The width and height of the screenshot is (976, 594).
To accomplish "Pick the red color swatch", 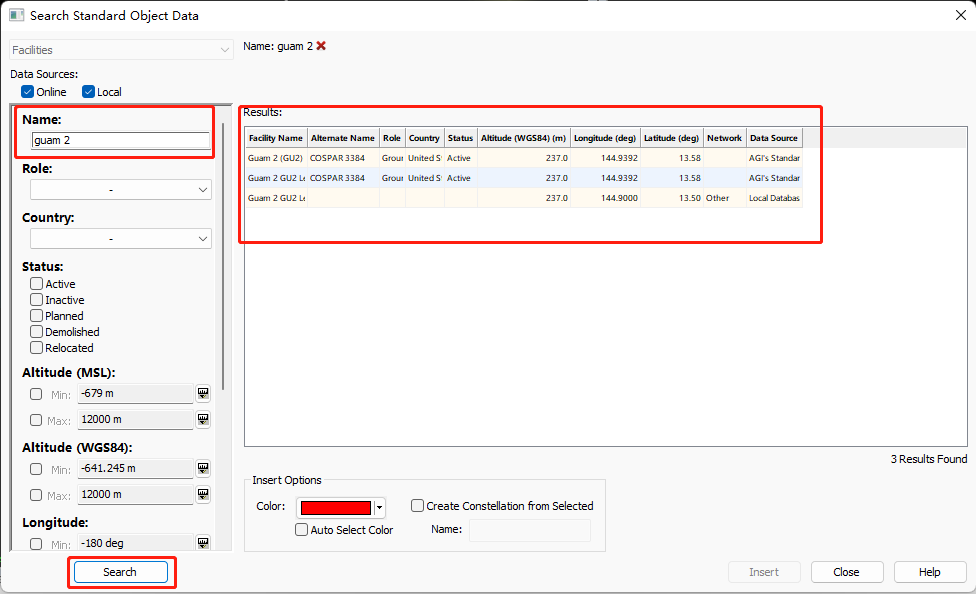I will (x=335, y=508).
